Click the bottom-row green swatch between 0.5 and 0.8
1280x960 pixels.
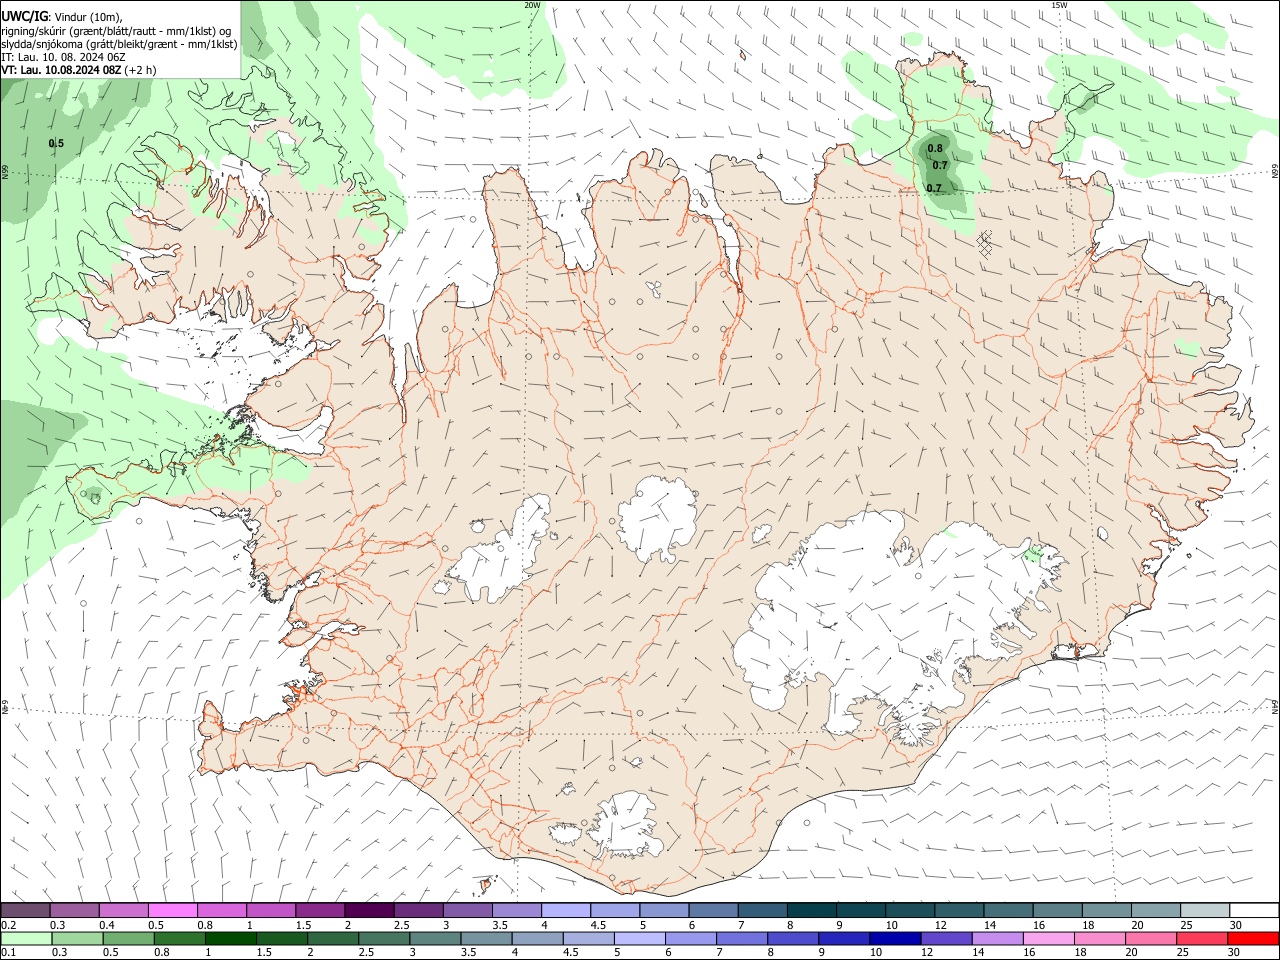pos(128,938)
